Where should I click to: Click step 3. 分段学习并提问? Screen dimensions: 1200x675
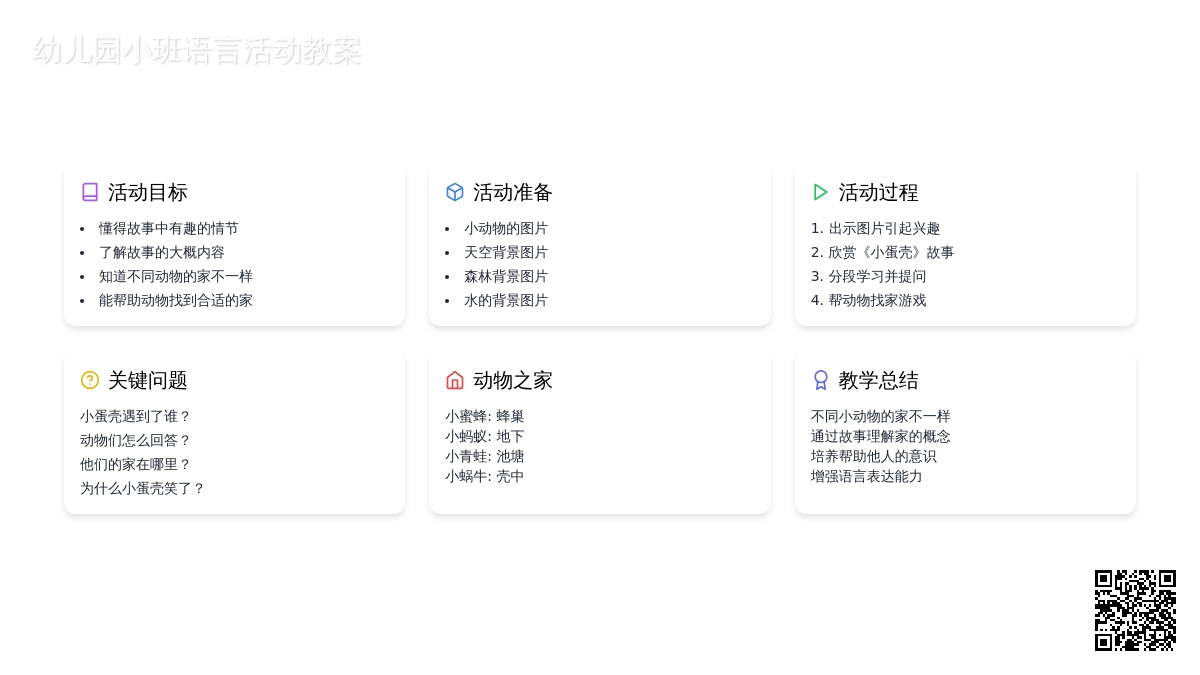(869, 276)
